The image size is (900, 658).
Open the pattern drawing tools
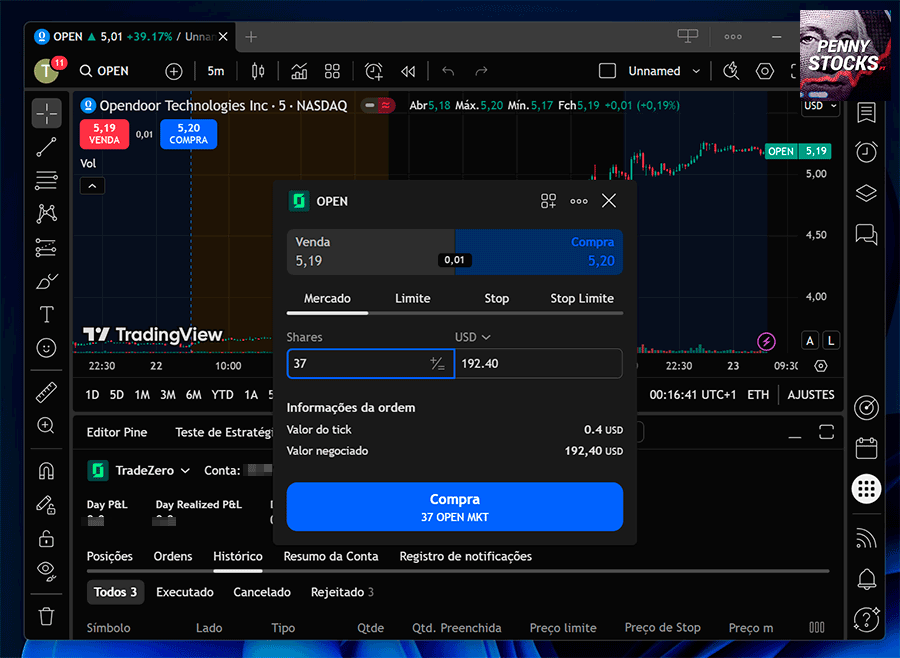click(46, 214)
